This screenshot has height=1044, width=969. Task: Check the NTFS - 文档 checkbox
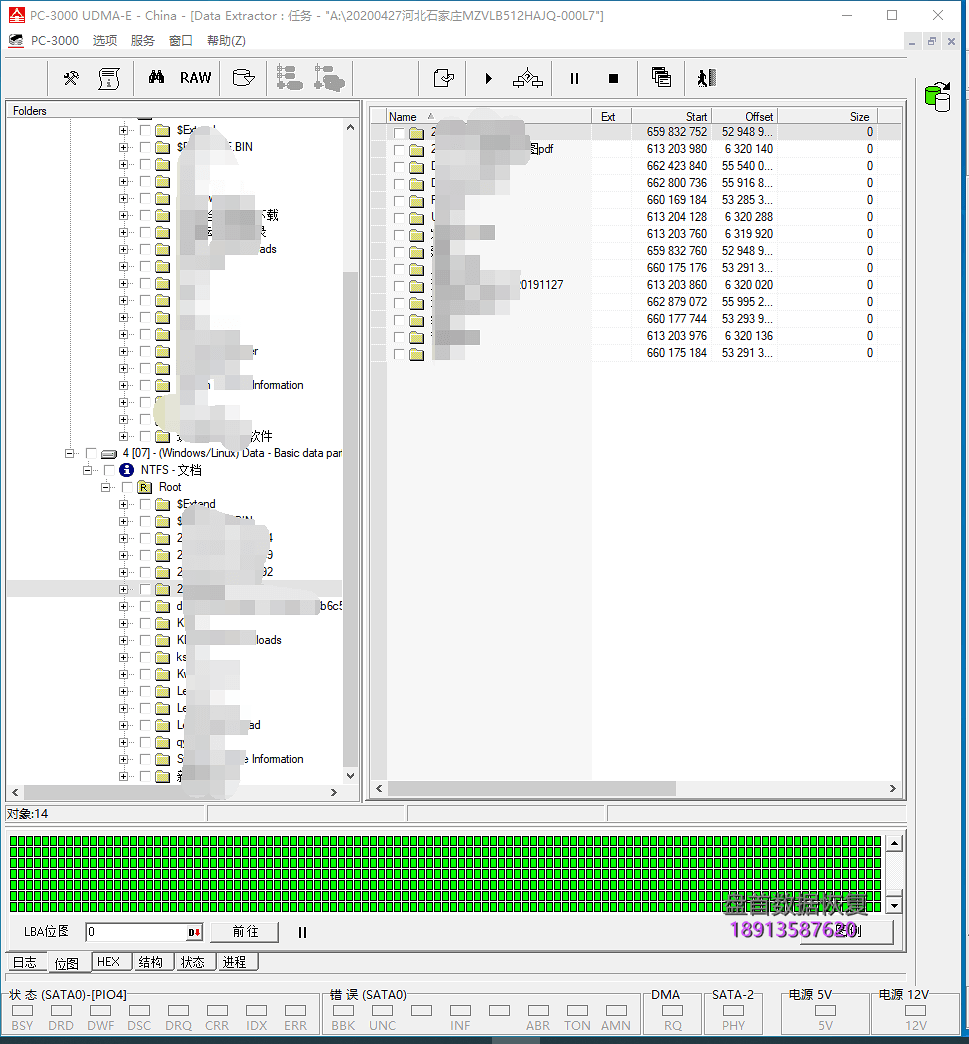pos(109,471)
